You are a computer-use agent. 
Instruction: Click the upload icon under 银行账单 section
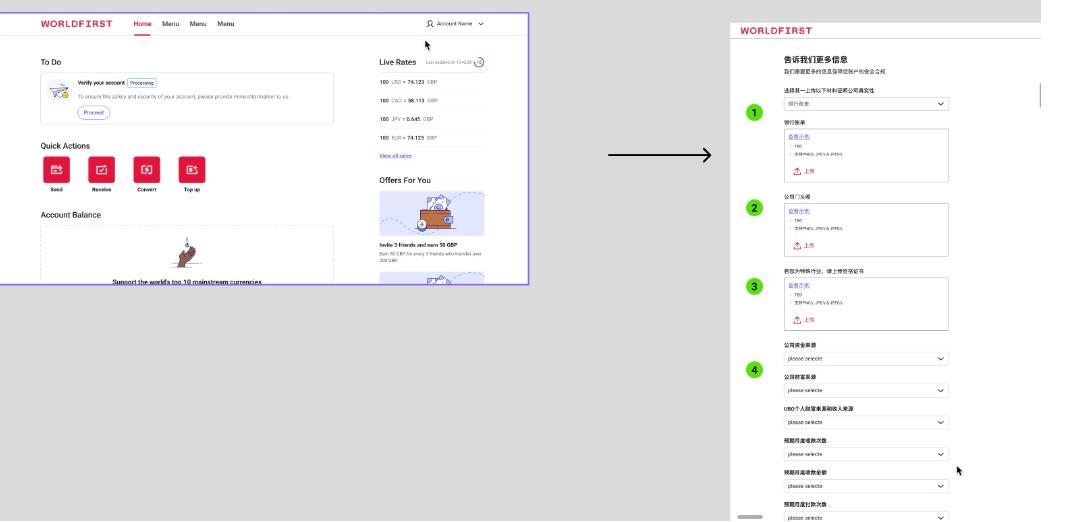(797, 171)
